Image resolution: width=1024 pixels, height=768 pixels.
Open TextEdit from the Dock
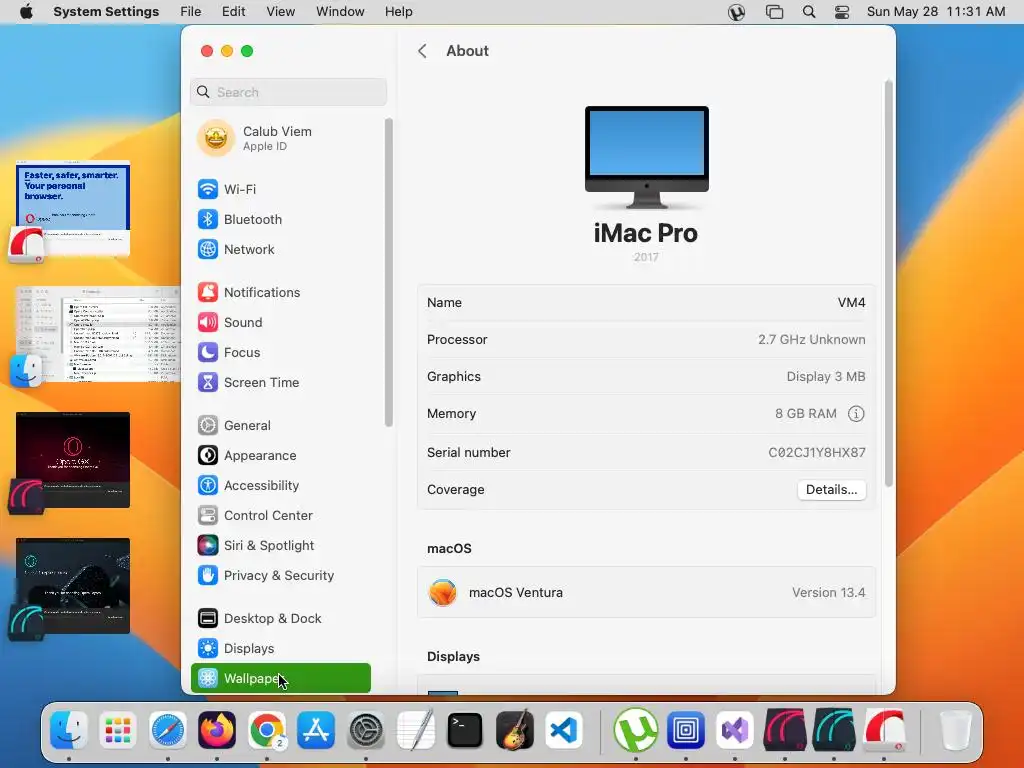pos(415,729)
